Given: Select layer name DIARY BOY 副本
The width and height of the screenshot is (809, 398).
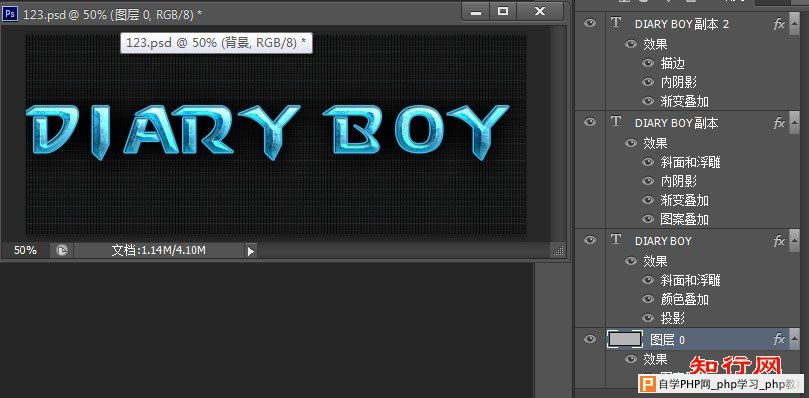Looking at the screenshot, I should click(676, 123).
